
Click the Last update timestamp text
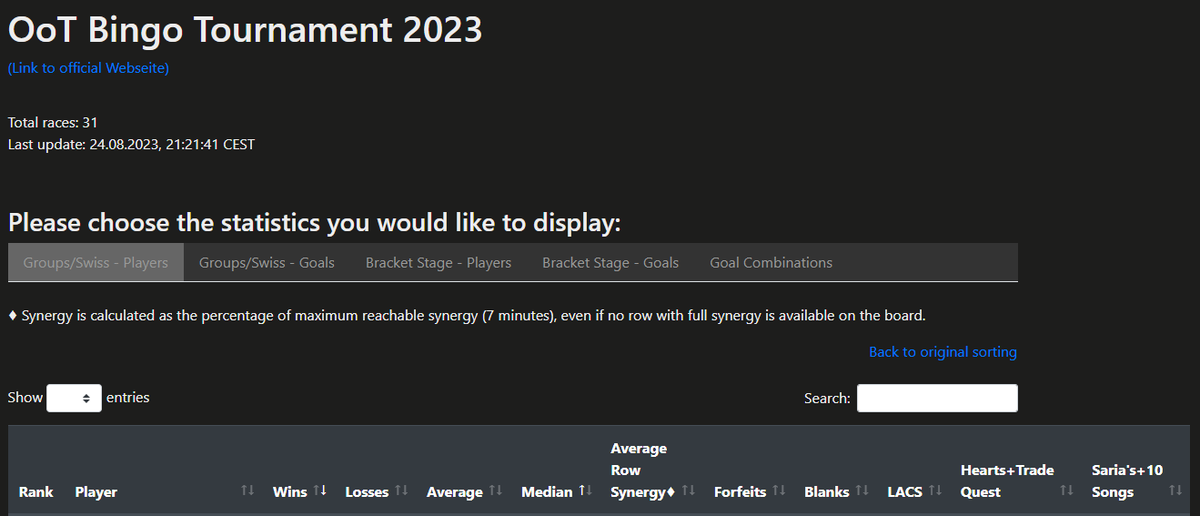click(131, 144)
